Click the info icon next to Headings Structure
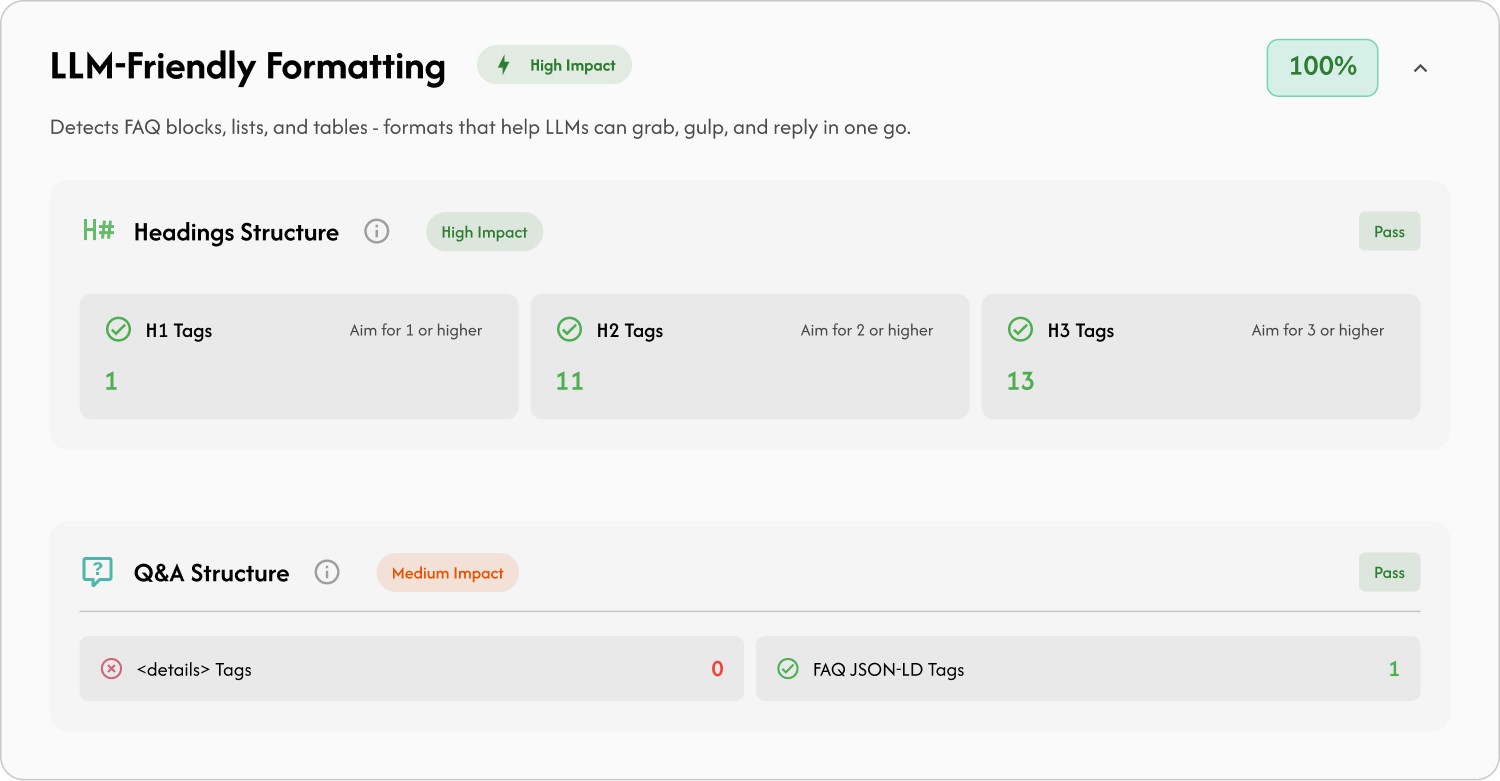The image size is (1500, 781). coord(376,231)
